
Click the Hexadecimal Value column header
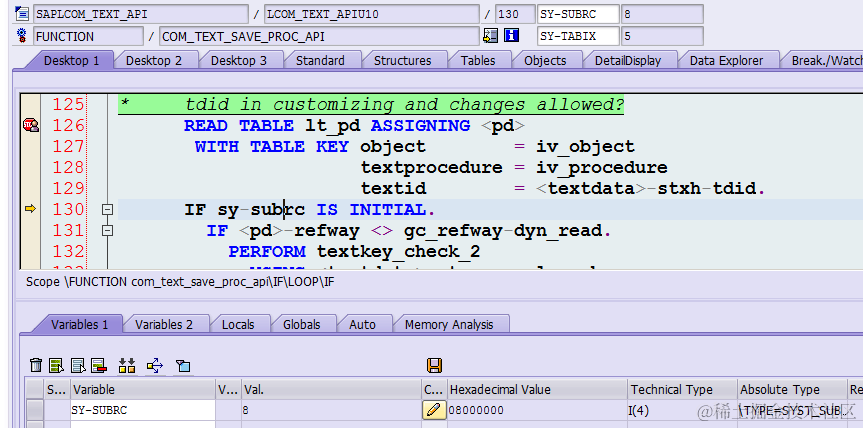[537, 389]
